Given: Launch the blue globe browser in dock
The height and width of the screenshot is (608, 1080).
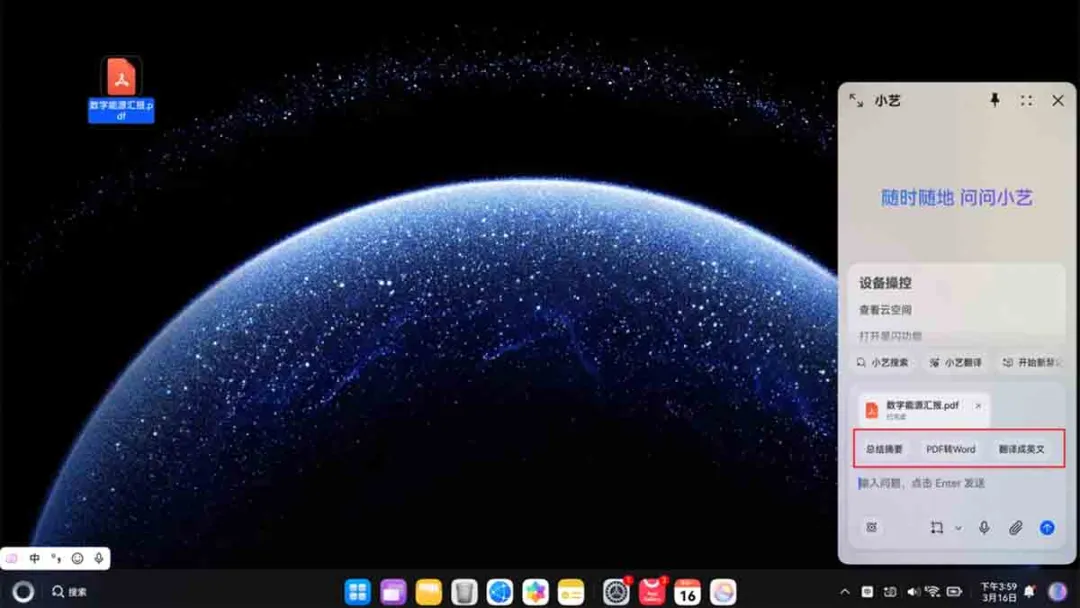Looking at the screenshot, I should click(x=500, y=591).
